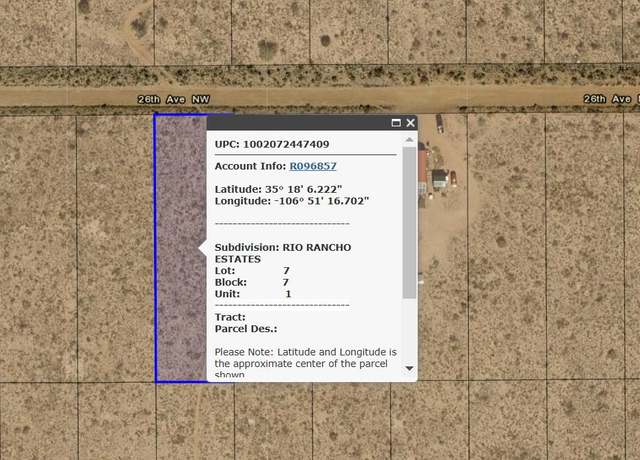Click the Latitude coordinate line

(278, 189)
